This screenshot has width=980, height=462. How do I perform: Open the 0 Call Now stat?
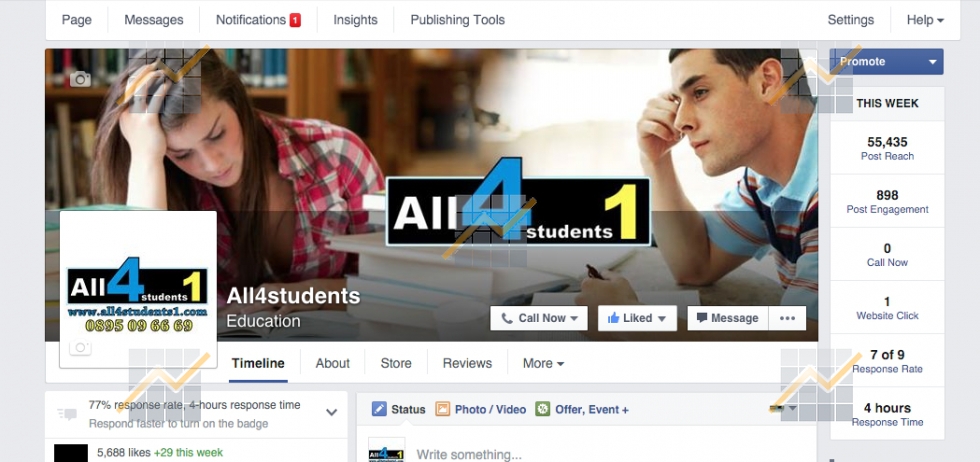pyautogui.click(x=887, y=254)
